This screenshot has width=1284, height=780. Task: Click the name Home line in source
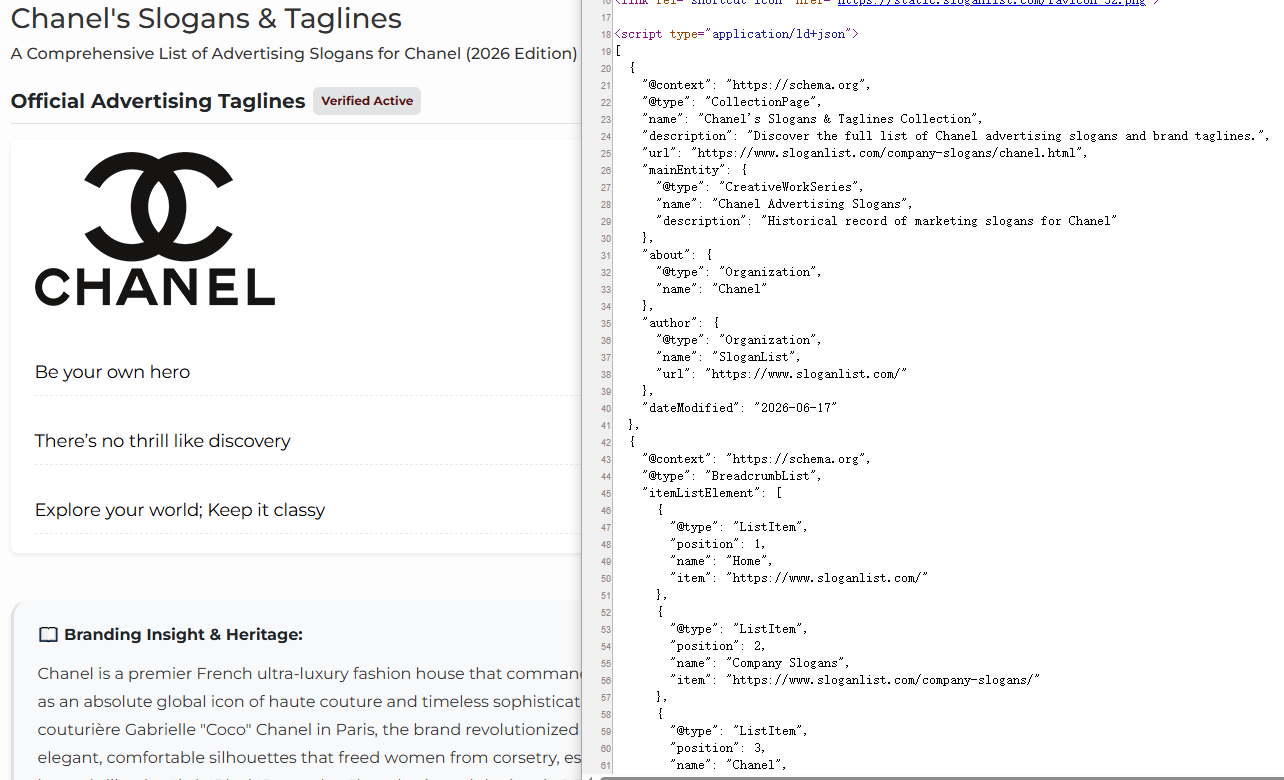click(x=721, y=561)
